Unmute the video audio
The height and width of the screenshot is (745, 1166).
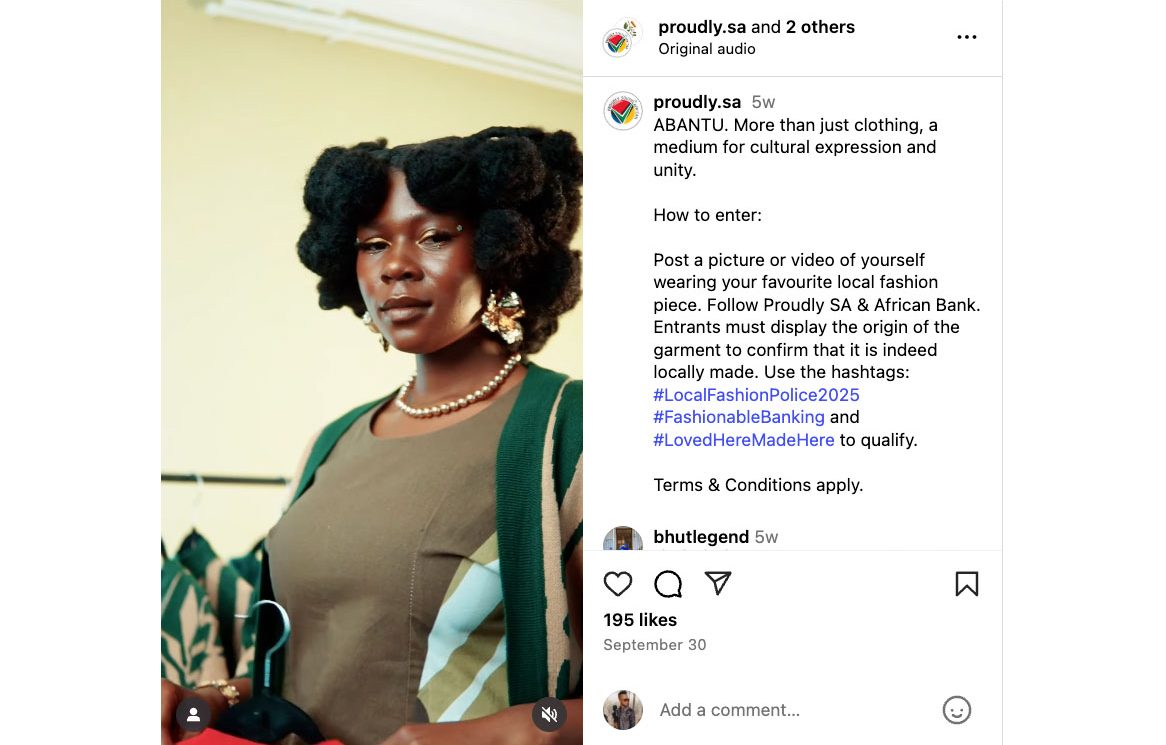coord(549,714)
